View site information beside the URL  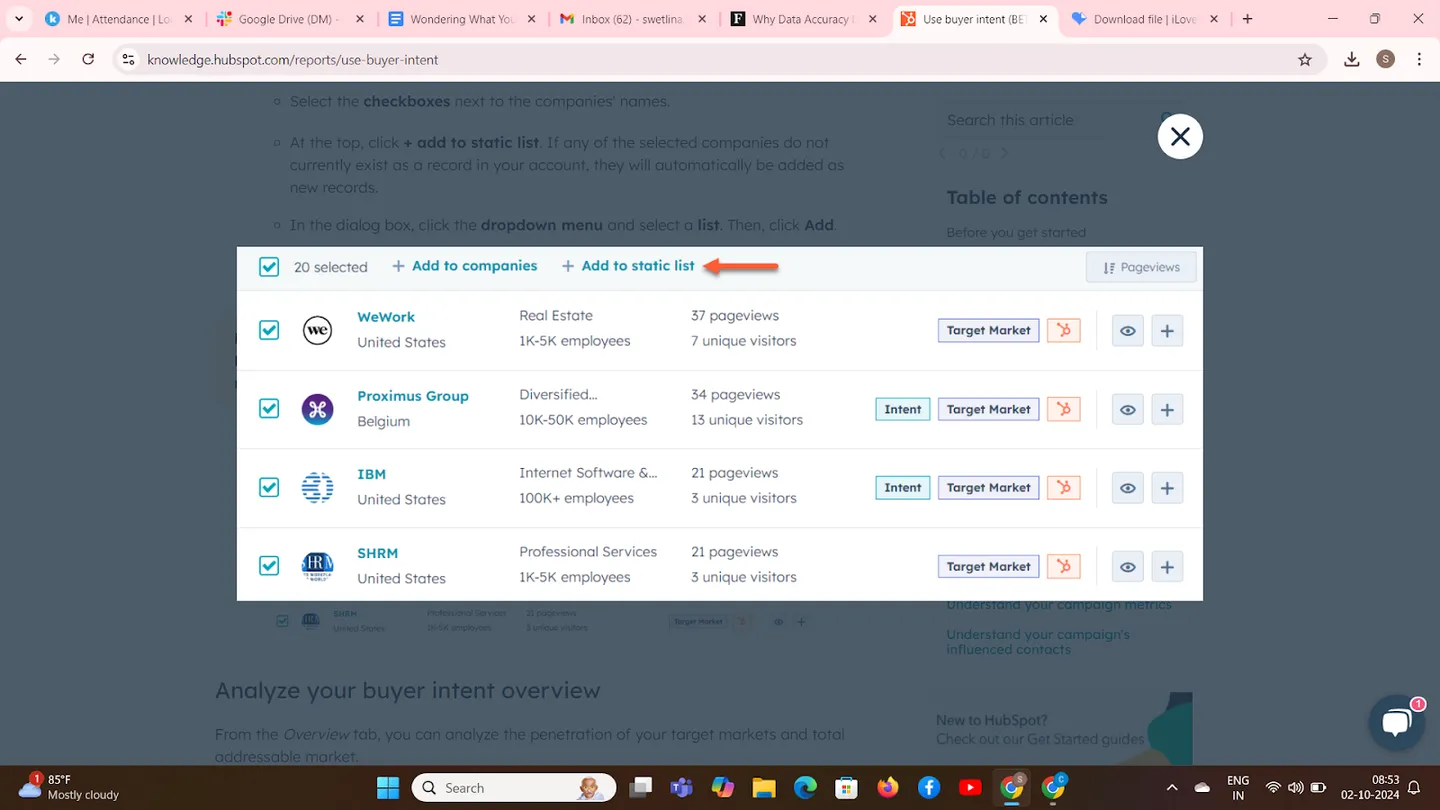tap(128, 60)
